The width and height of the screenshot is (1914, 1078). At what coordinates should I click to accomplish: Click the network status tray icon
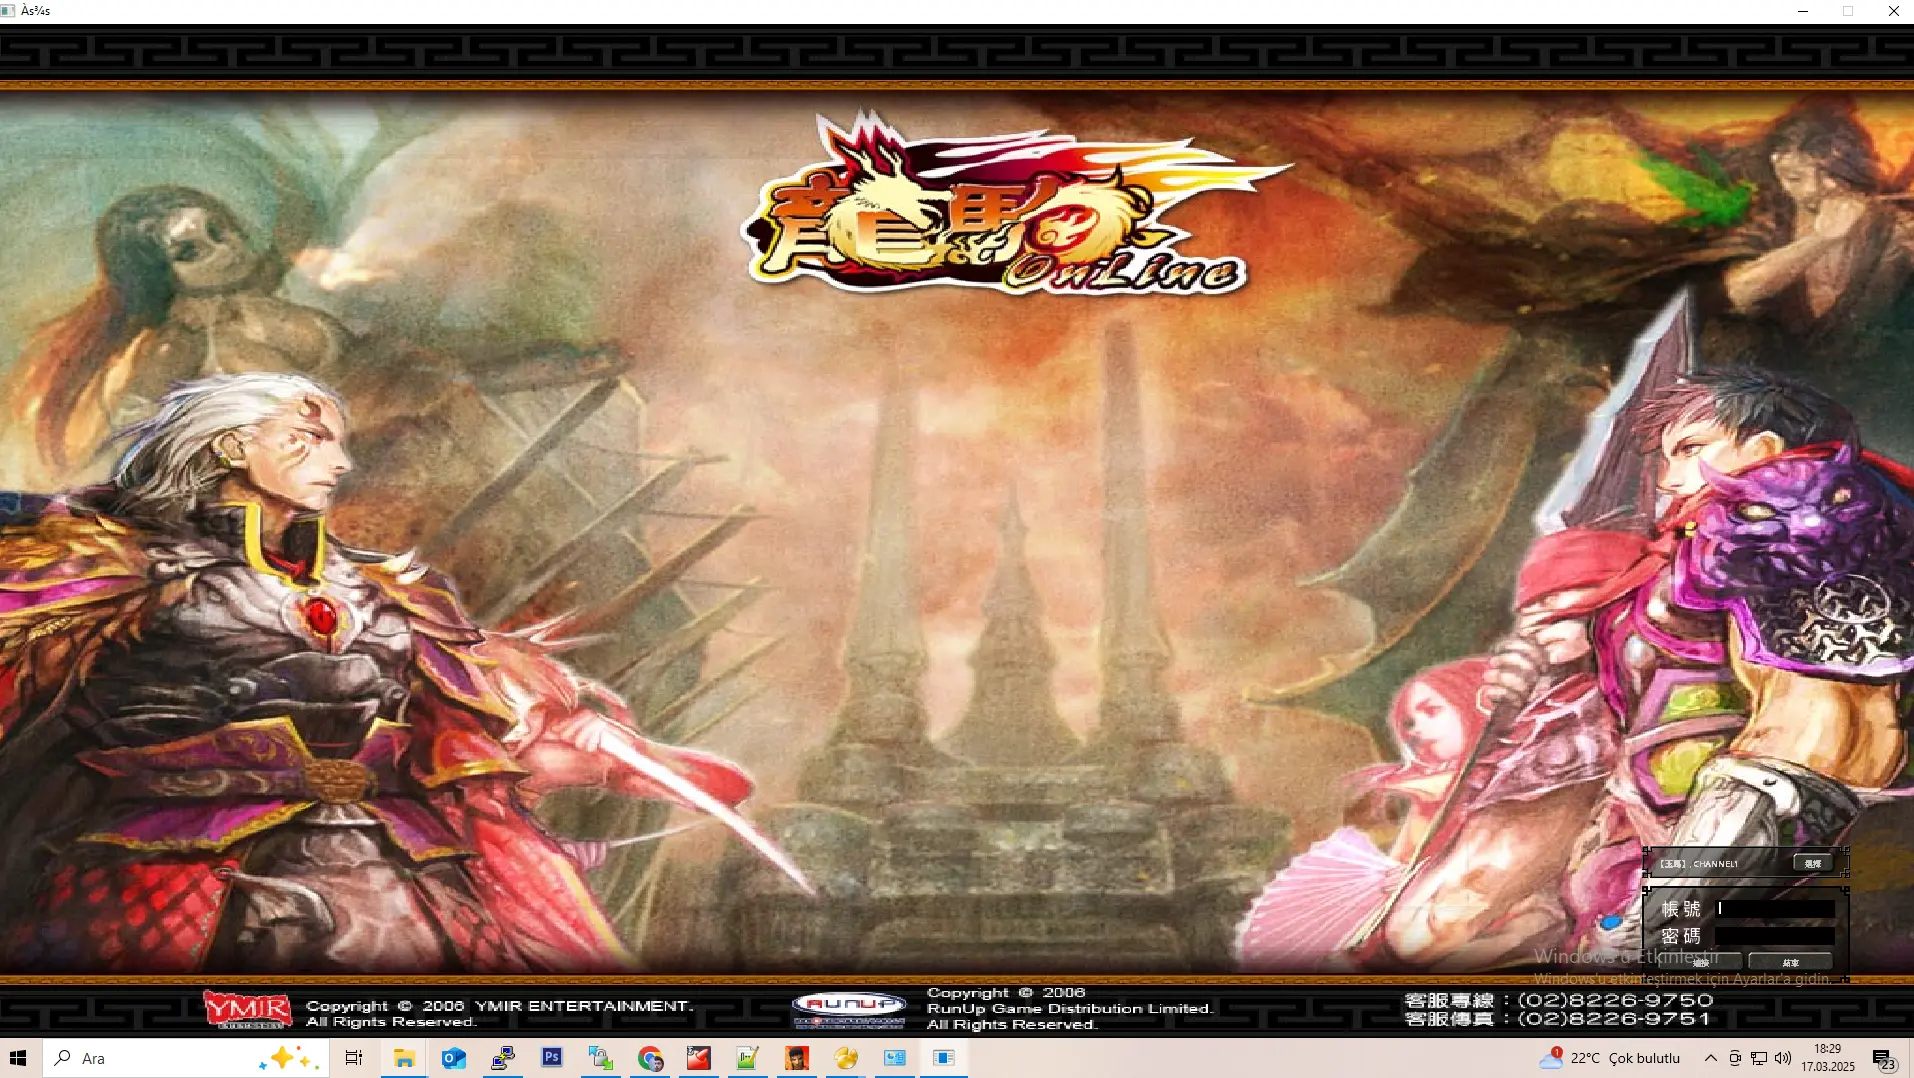coord(1759,1058)
